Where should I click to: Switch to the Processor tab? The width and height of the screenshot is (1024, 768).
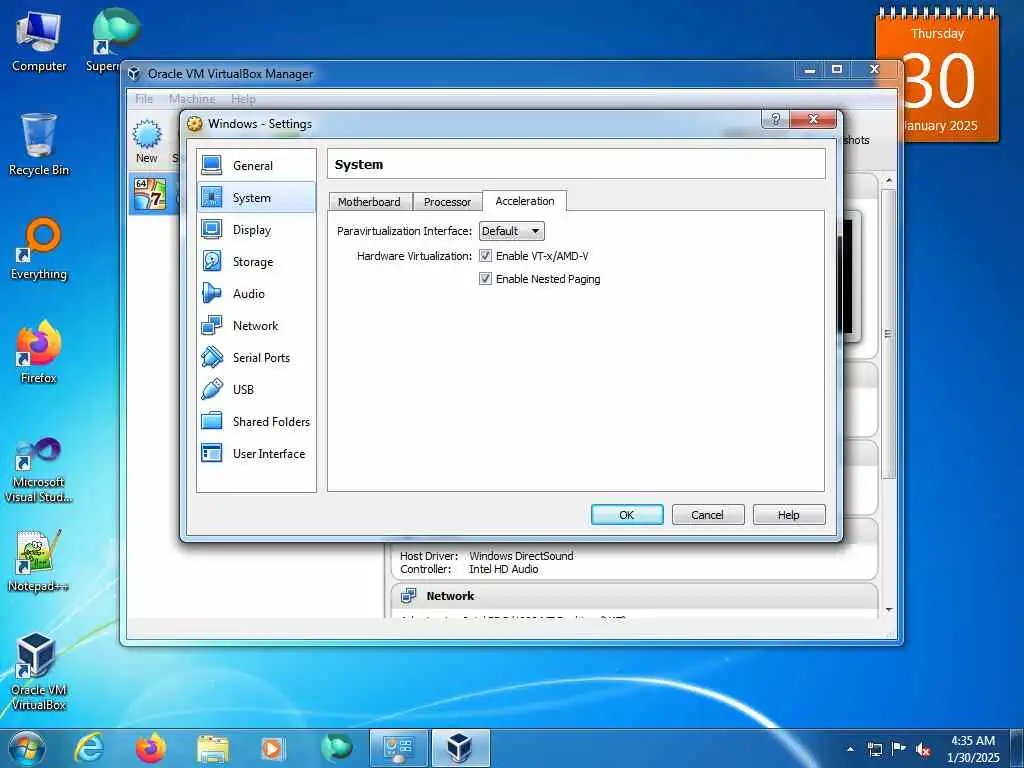click(x=447, y=202)
